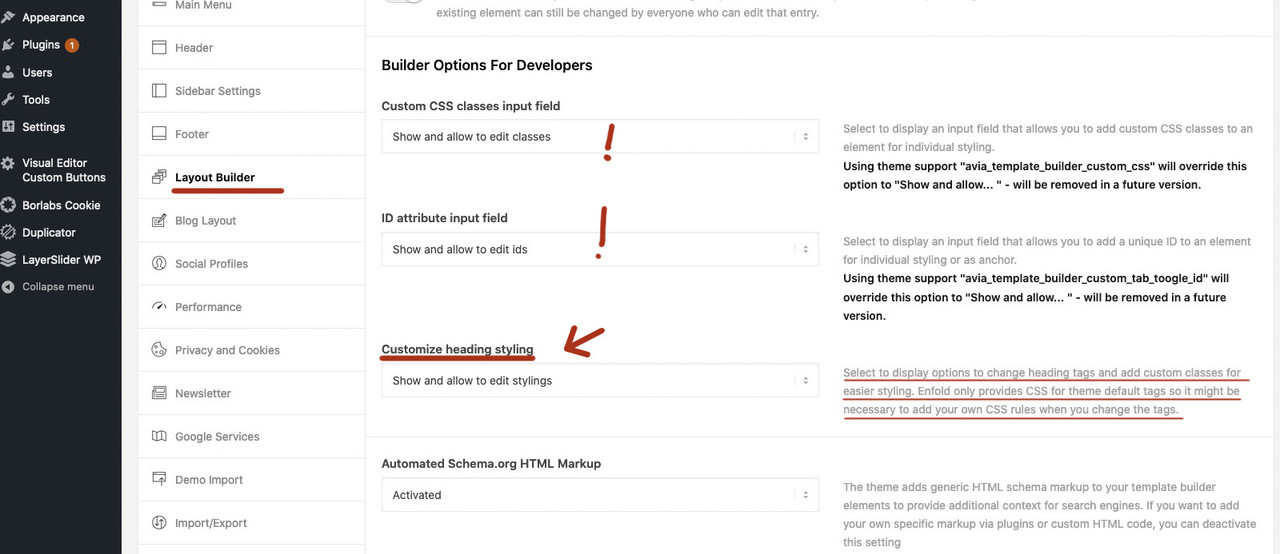Click the Appearance paintbrush icon
The height and width of the screenshot is (554, 1280).
click(9, 17)
